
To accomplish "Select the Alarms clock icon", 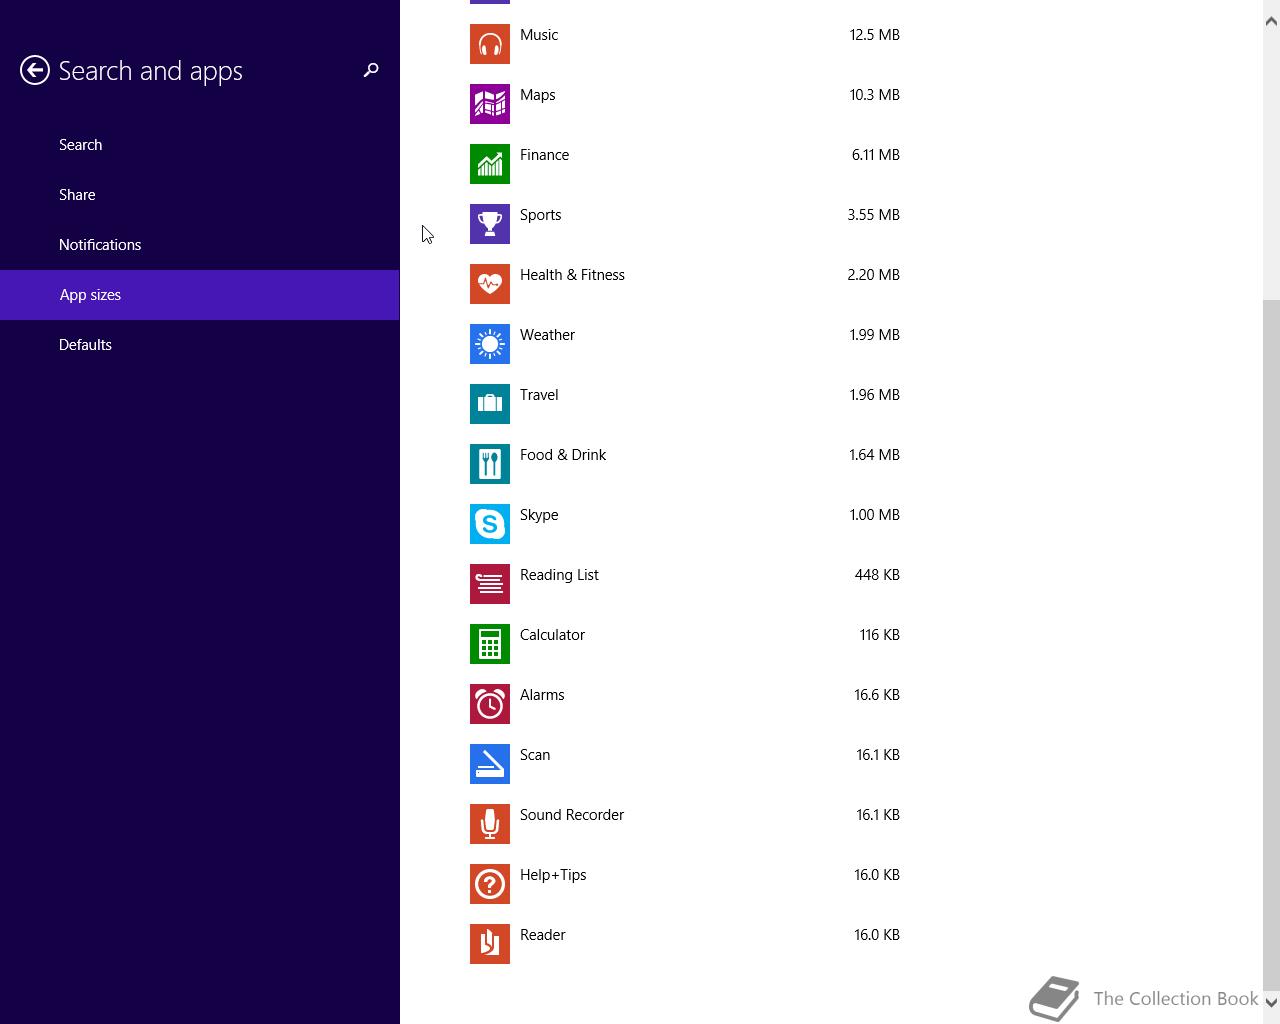I will [490, 704].
